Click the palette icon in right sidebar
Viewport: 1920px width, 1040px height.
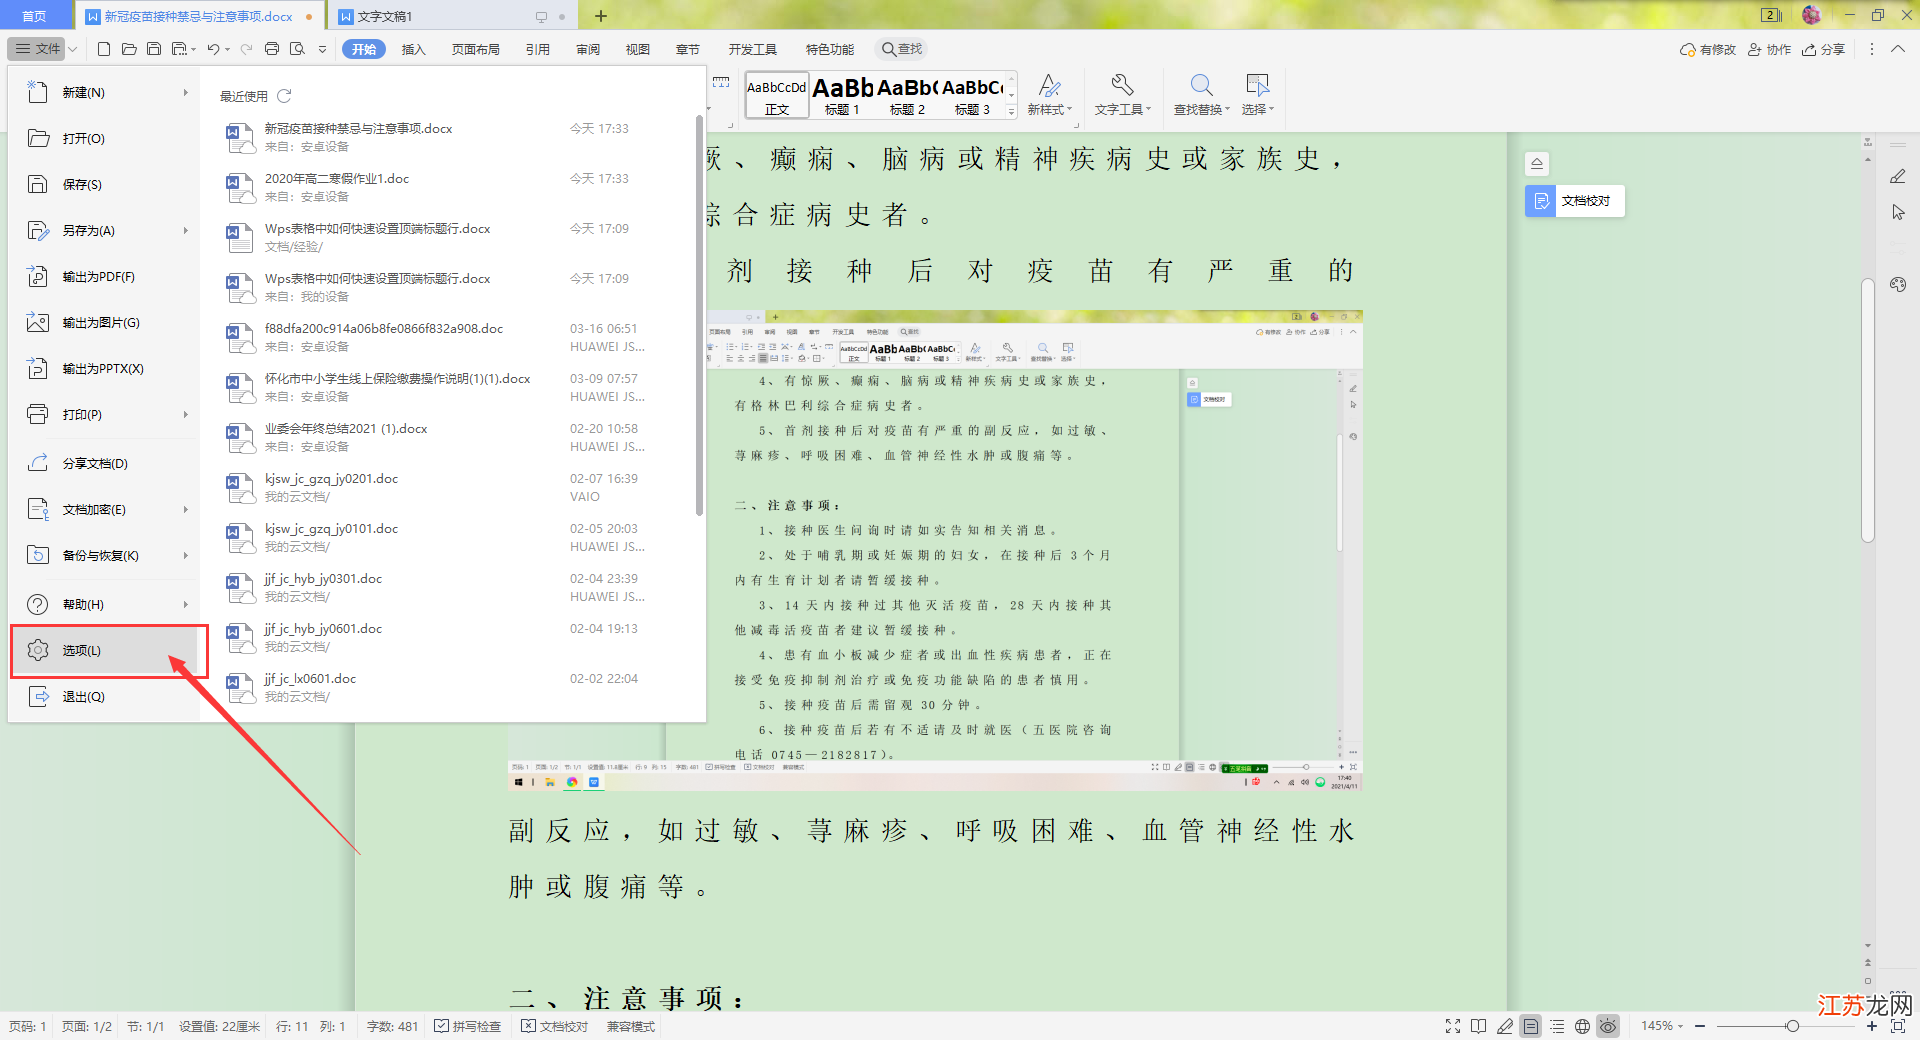[x=1898, y=284]
